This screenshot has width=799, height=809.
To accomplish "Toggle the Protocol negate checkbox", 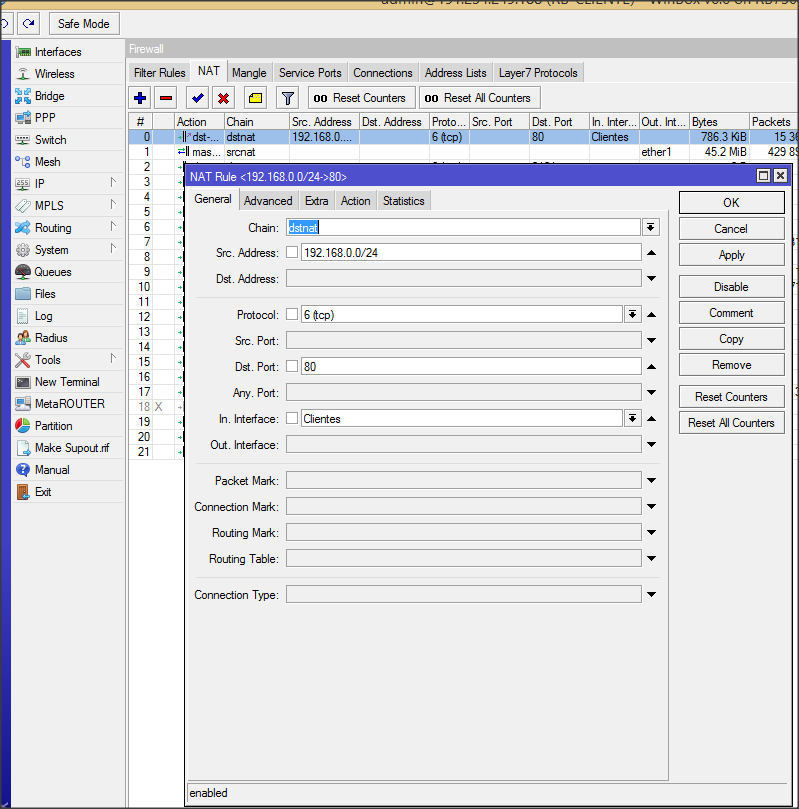I will coord(292,315).
